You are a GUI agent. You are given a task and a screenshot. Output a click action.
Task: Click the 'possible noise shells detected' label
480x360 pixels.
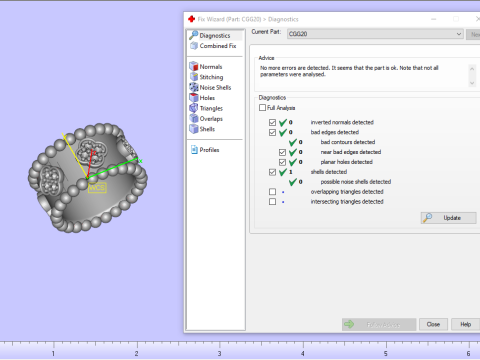[x=356, y=182]
